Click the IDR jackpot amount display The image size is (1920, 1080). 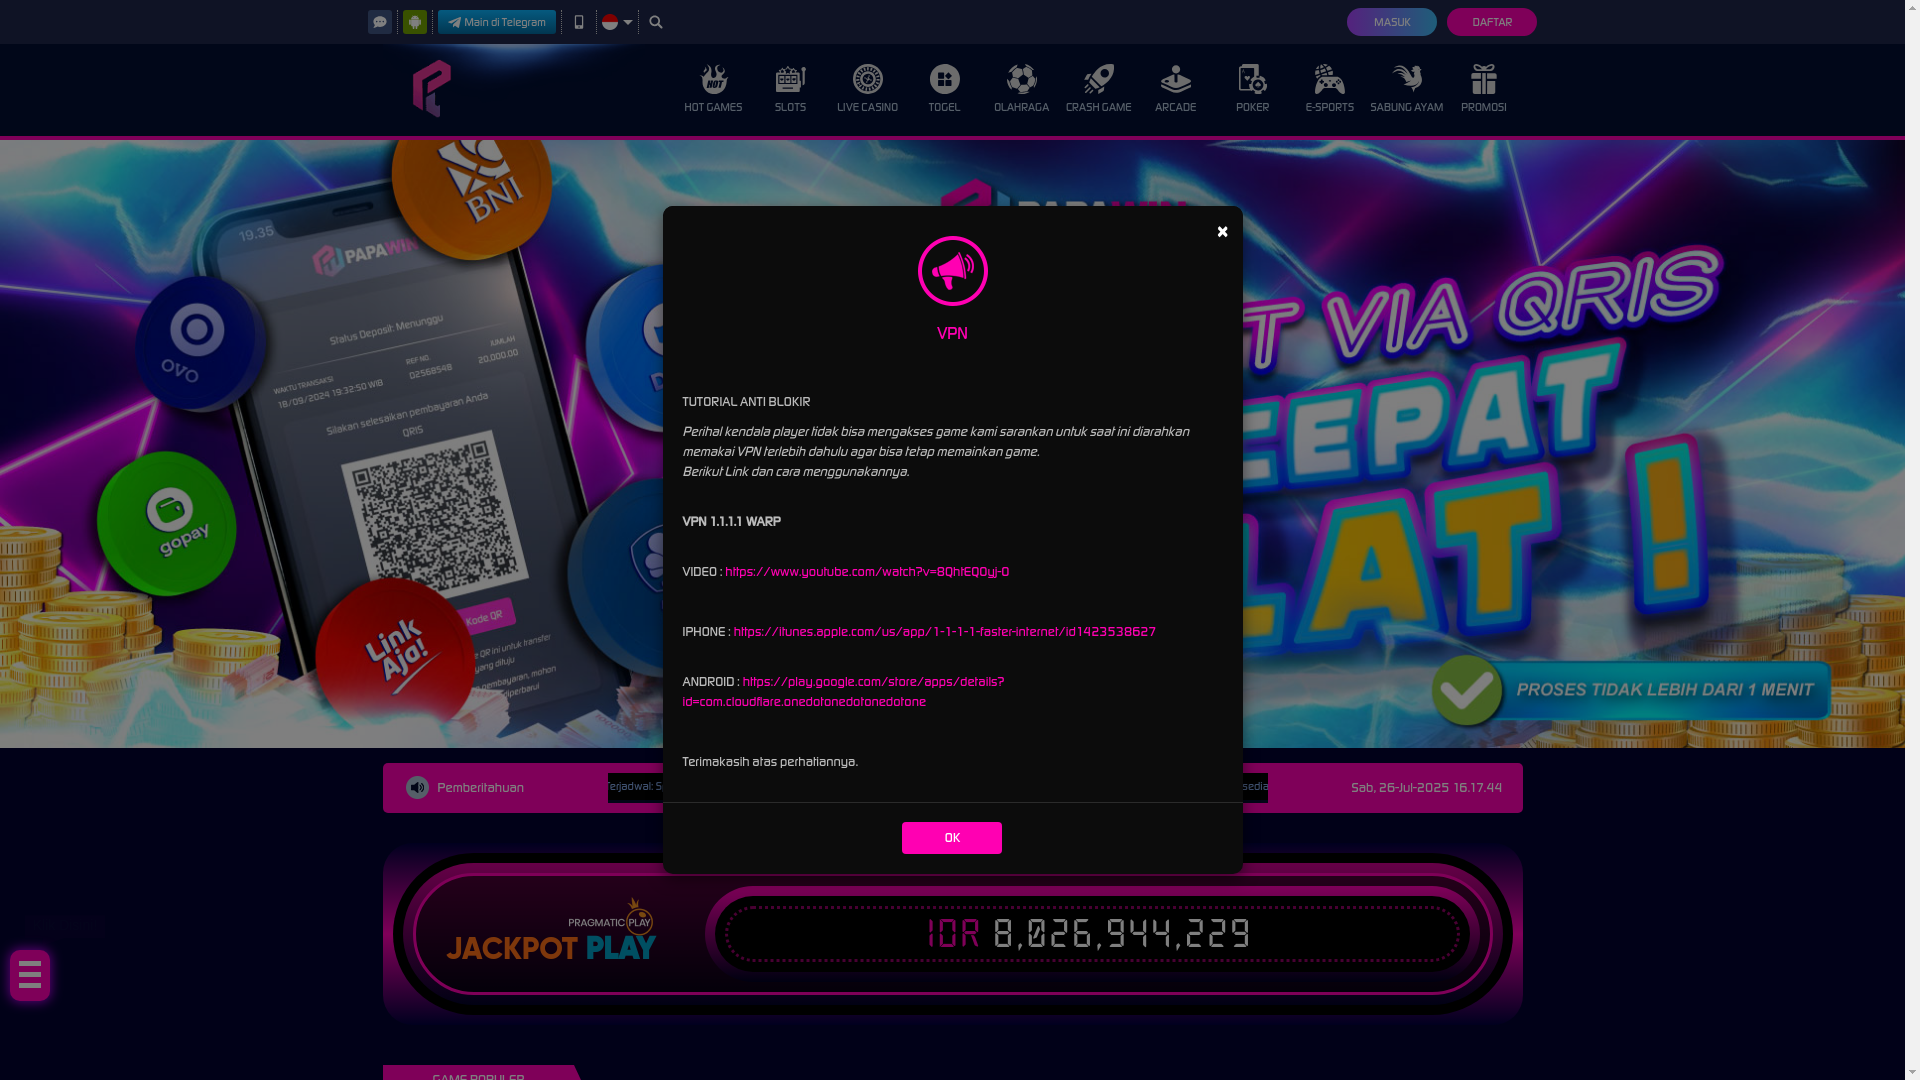(x=1090, y=934)
